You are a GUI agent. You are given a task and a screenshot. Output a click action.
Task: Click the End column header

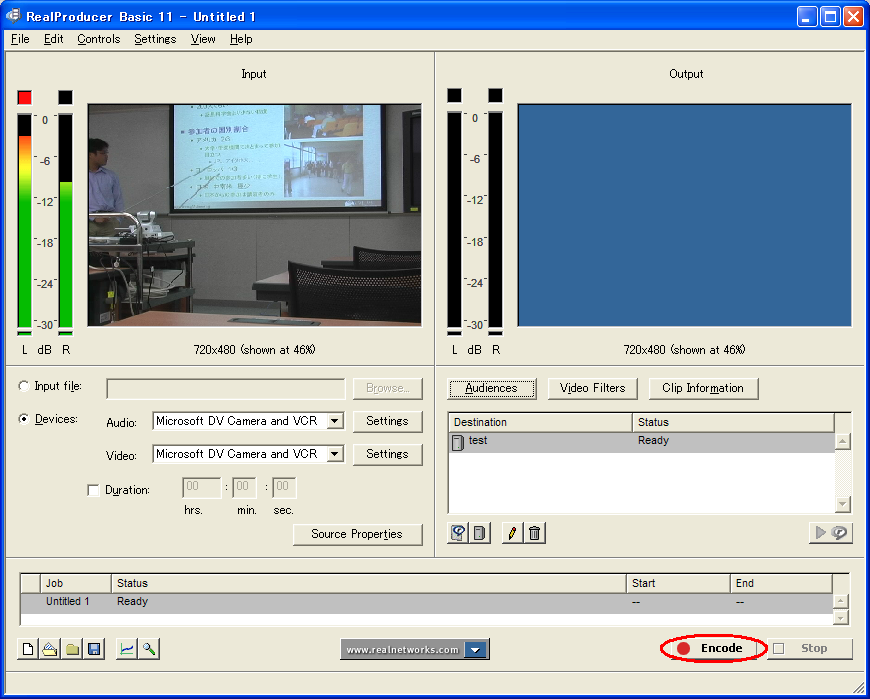(781, 584)
